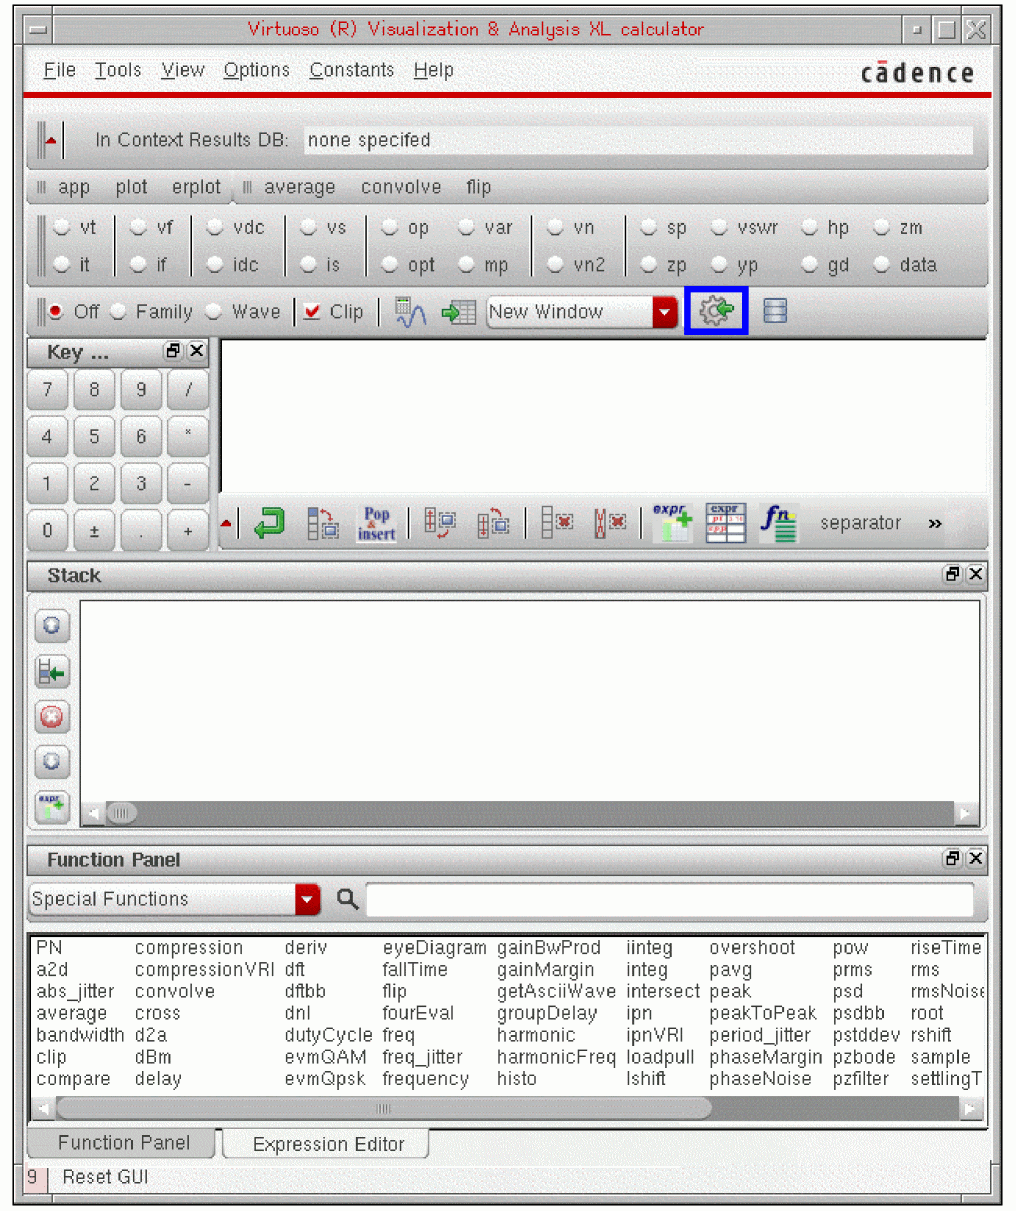
Task: Click the Pop and insert icon
Action: [x=376, y=523]
